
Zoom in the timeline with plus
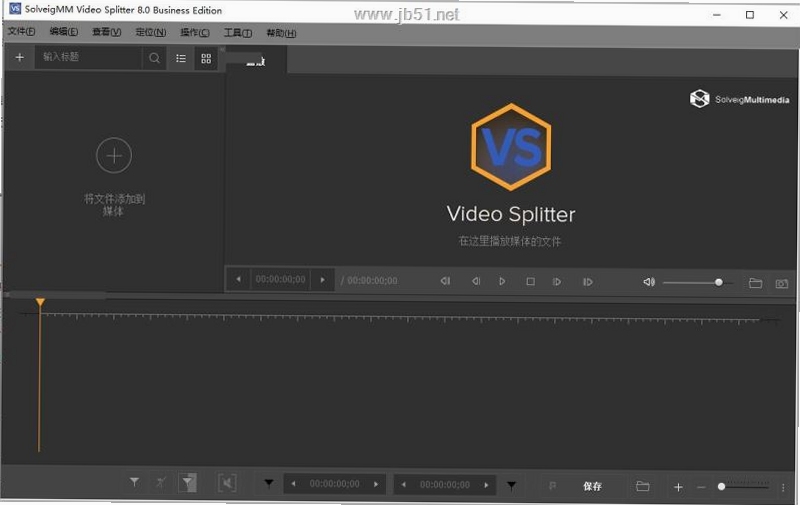click(678, 487)
